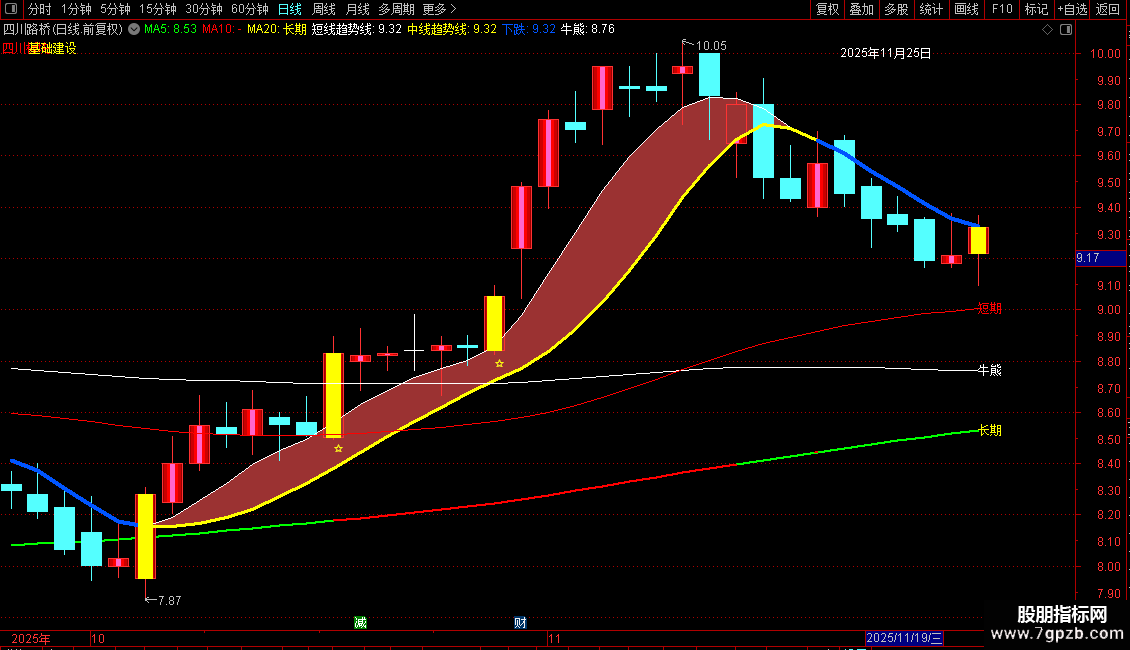1130x650 pixels.
Task: Open the 多周期 multi-period view
Action: coord(396,9)
